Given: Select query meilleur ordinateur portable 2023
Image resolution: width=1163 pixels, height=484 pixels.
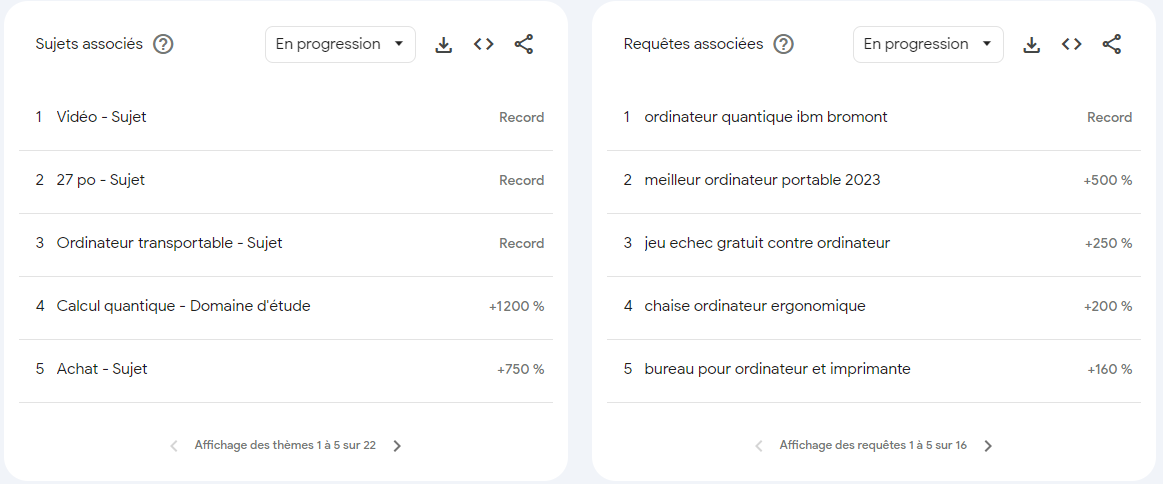Looking at the screenshot, I should click(x=874, y=180).
